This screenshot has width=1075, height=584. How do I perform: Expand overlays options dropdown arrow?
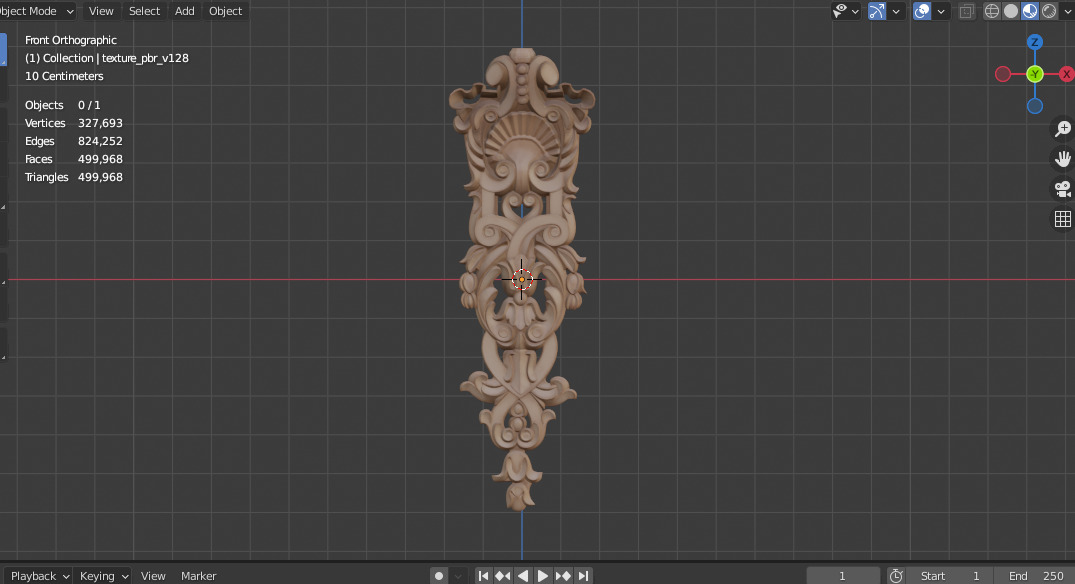pos(941,12)
